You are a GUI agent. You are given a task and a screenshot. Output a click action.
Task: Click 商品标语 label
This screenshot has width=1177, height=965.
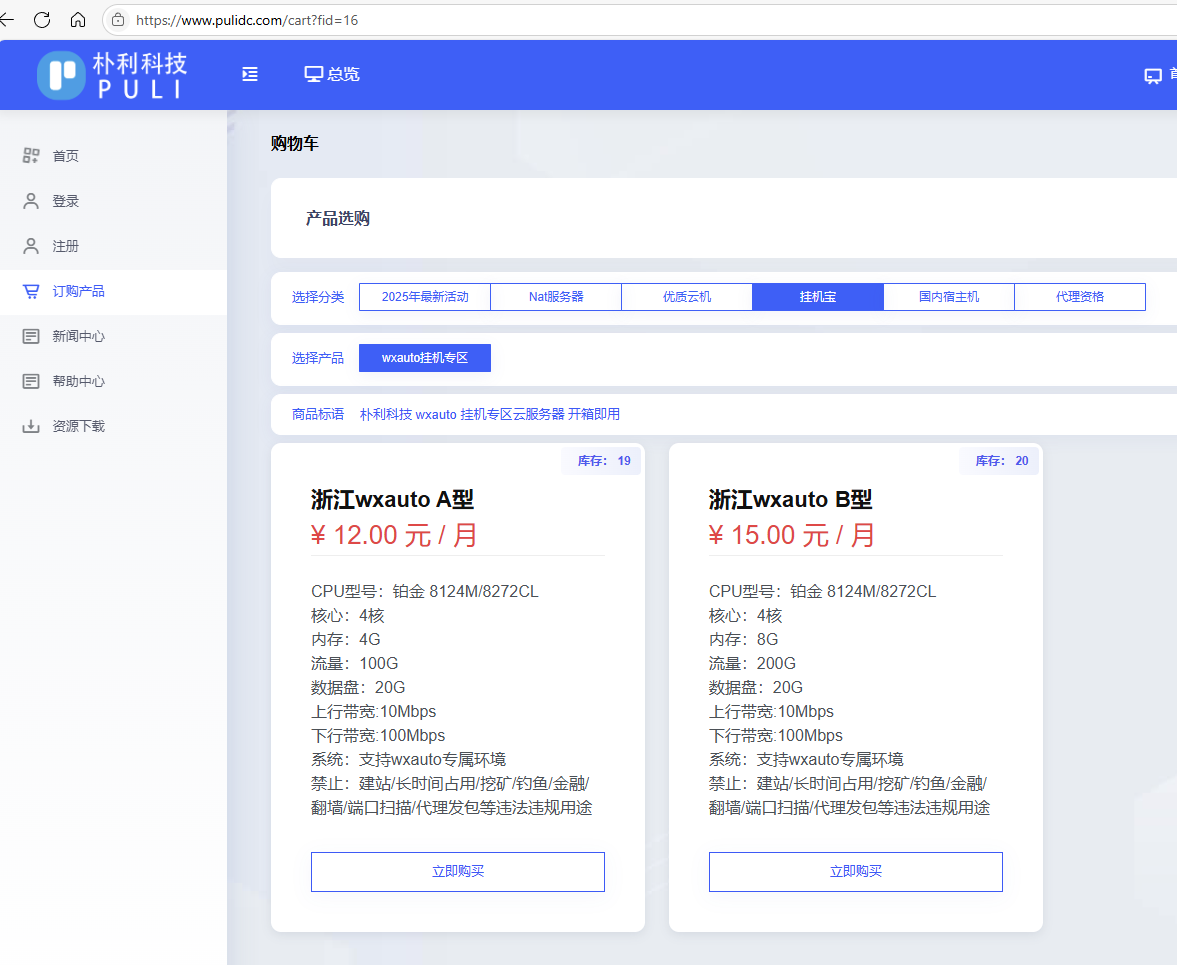tap(318, 414)
